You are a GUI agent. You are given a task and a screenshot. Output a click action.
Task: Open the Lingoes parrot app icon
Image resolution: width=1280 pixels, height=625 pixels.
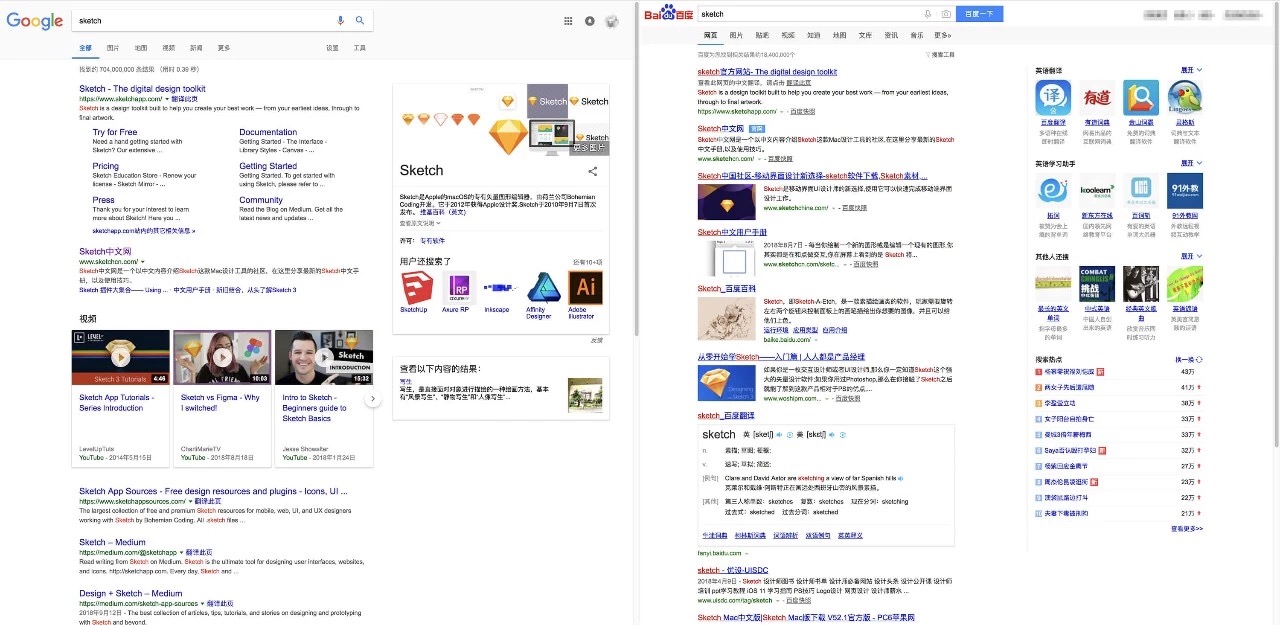(1185, 98)
